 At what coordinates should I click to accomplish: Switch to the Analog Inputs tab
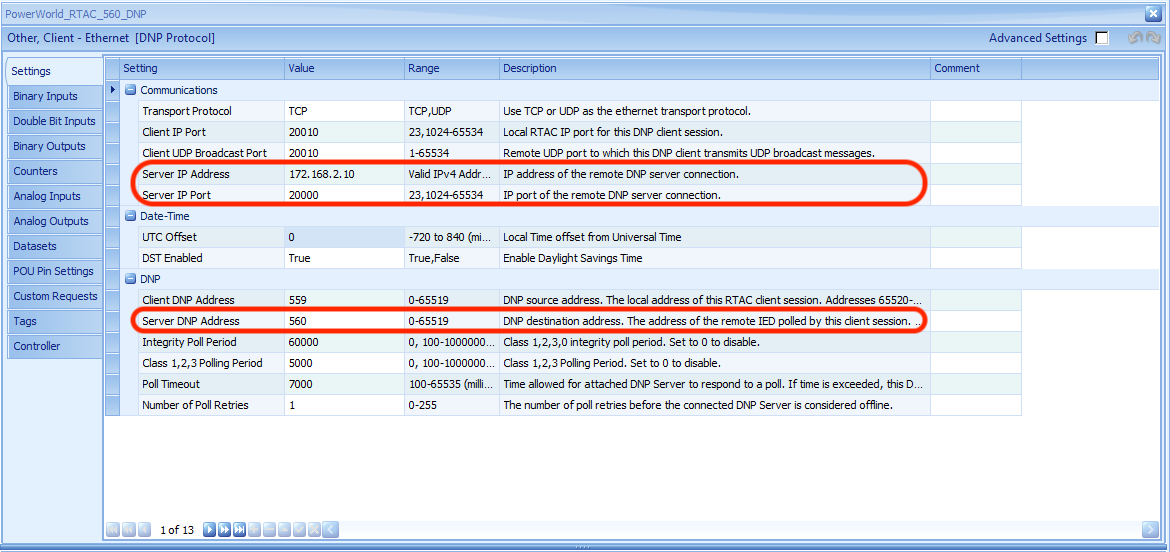click(55, 196)
